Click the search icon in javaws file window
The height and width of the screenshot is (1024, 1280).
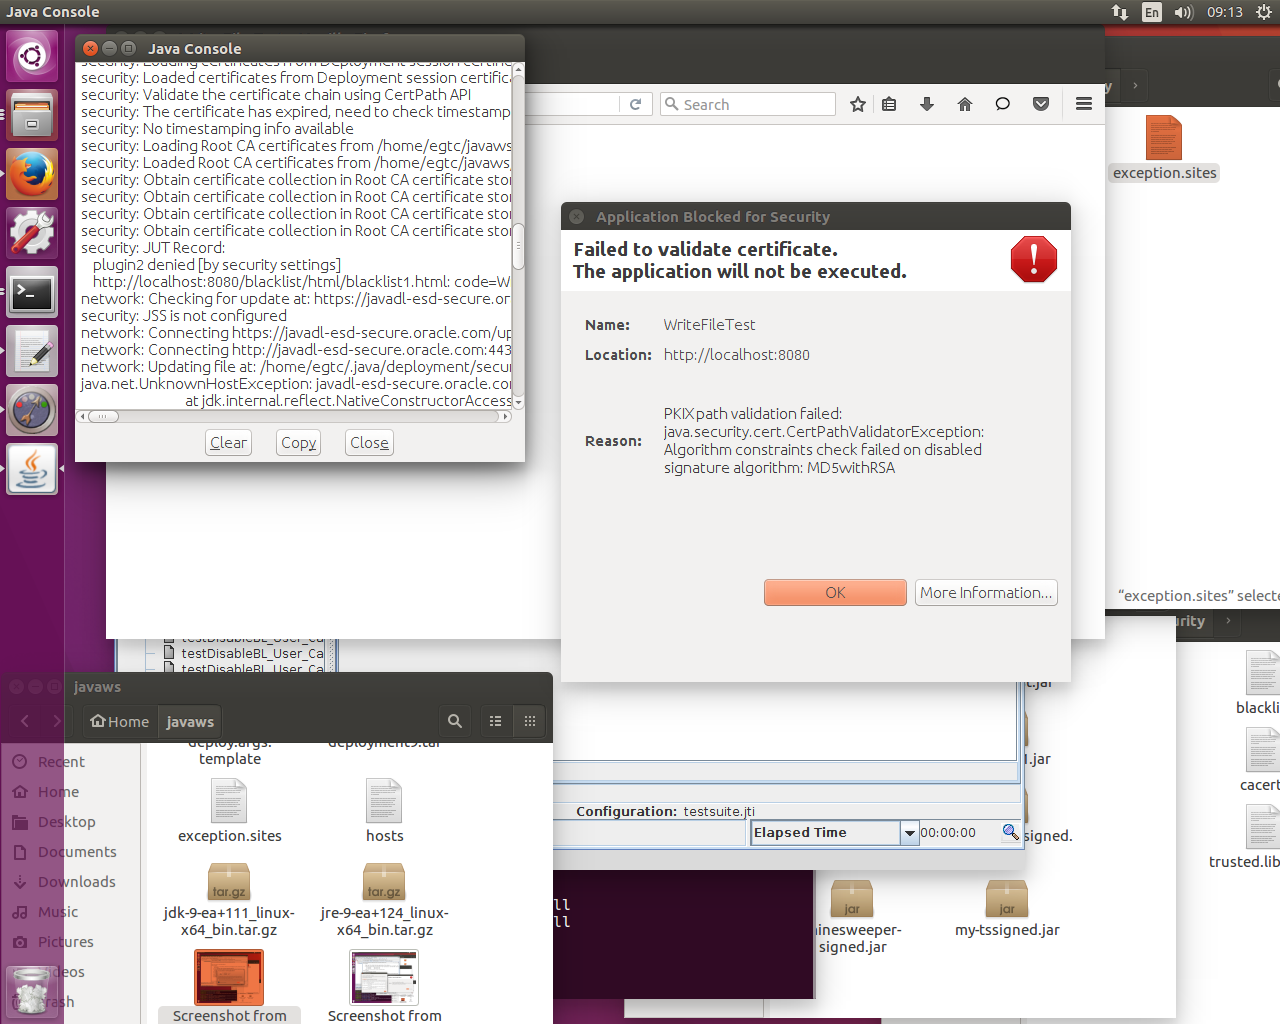click(455, 721)
